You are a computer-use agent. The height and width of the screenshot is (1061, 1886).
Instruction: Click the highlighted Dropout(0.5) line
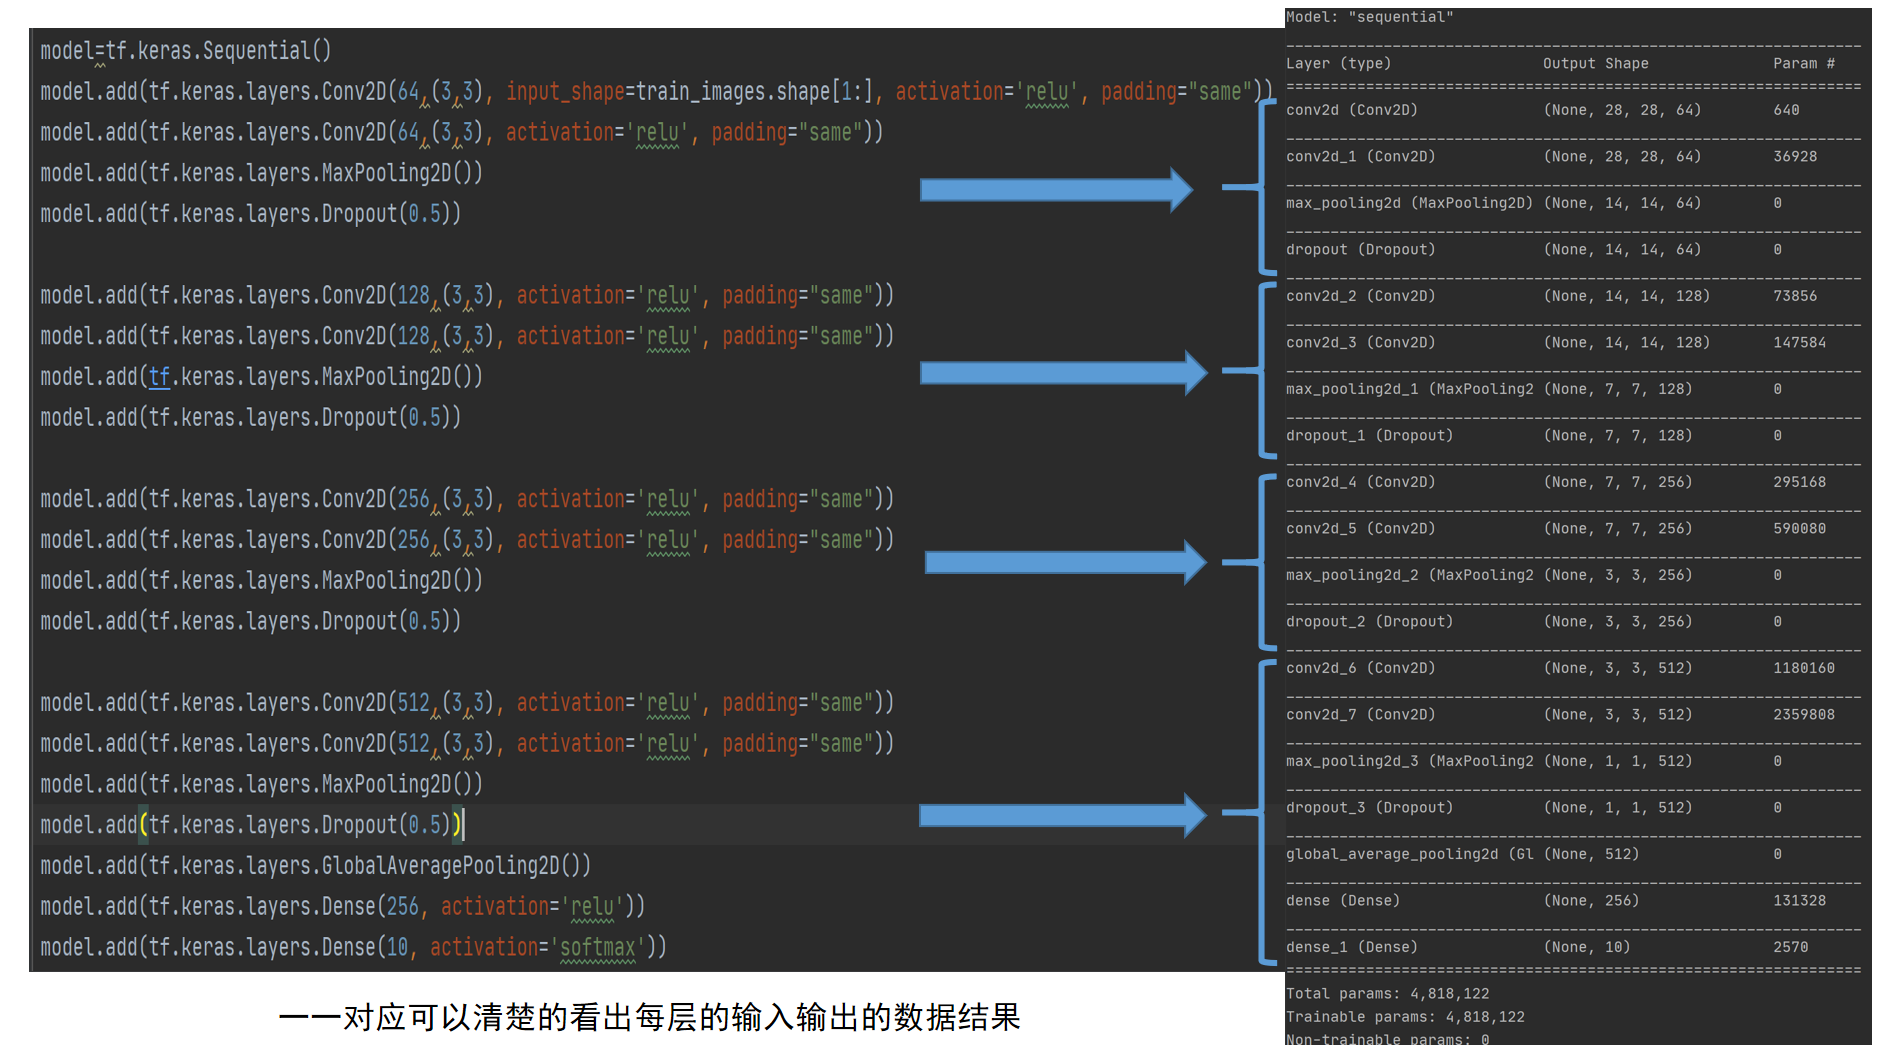(x=250, y=824)
